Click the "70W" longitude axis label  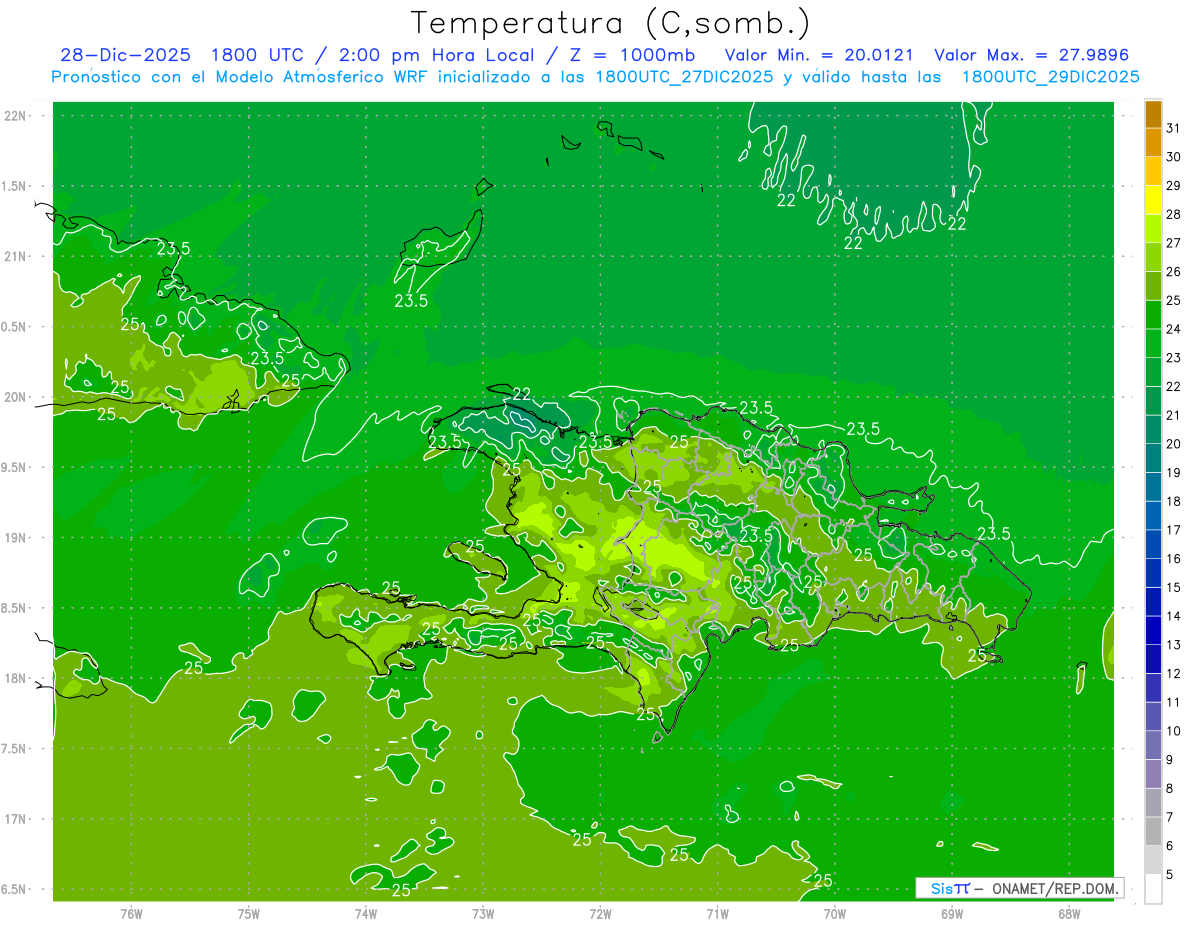[x=835, y=913]
